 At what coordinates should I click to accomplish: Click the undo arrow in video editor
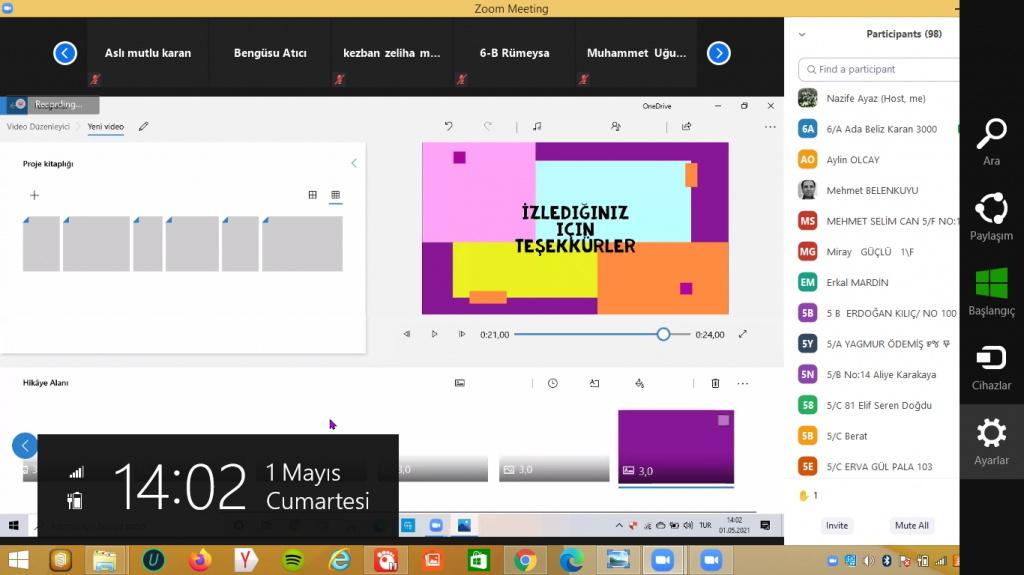pyautogui.click(x=449, y=127)
